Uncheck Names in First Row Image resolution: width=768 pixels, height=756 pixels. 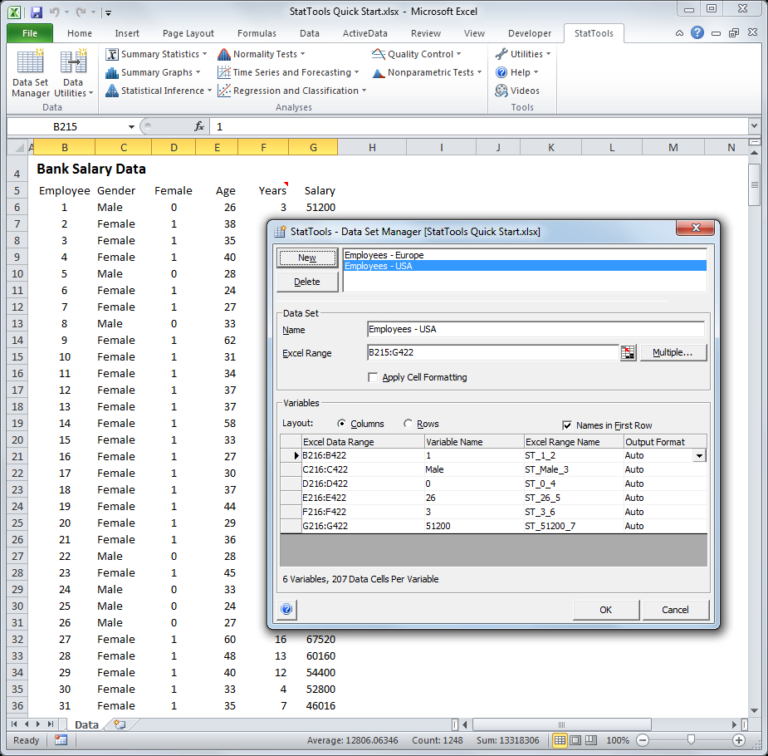tap(567, 425)
